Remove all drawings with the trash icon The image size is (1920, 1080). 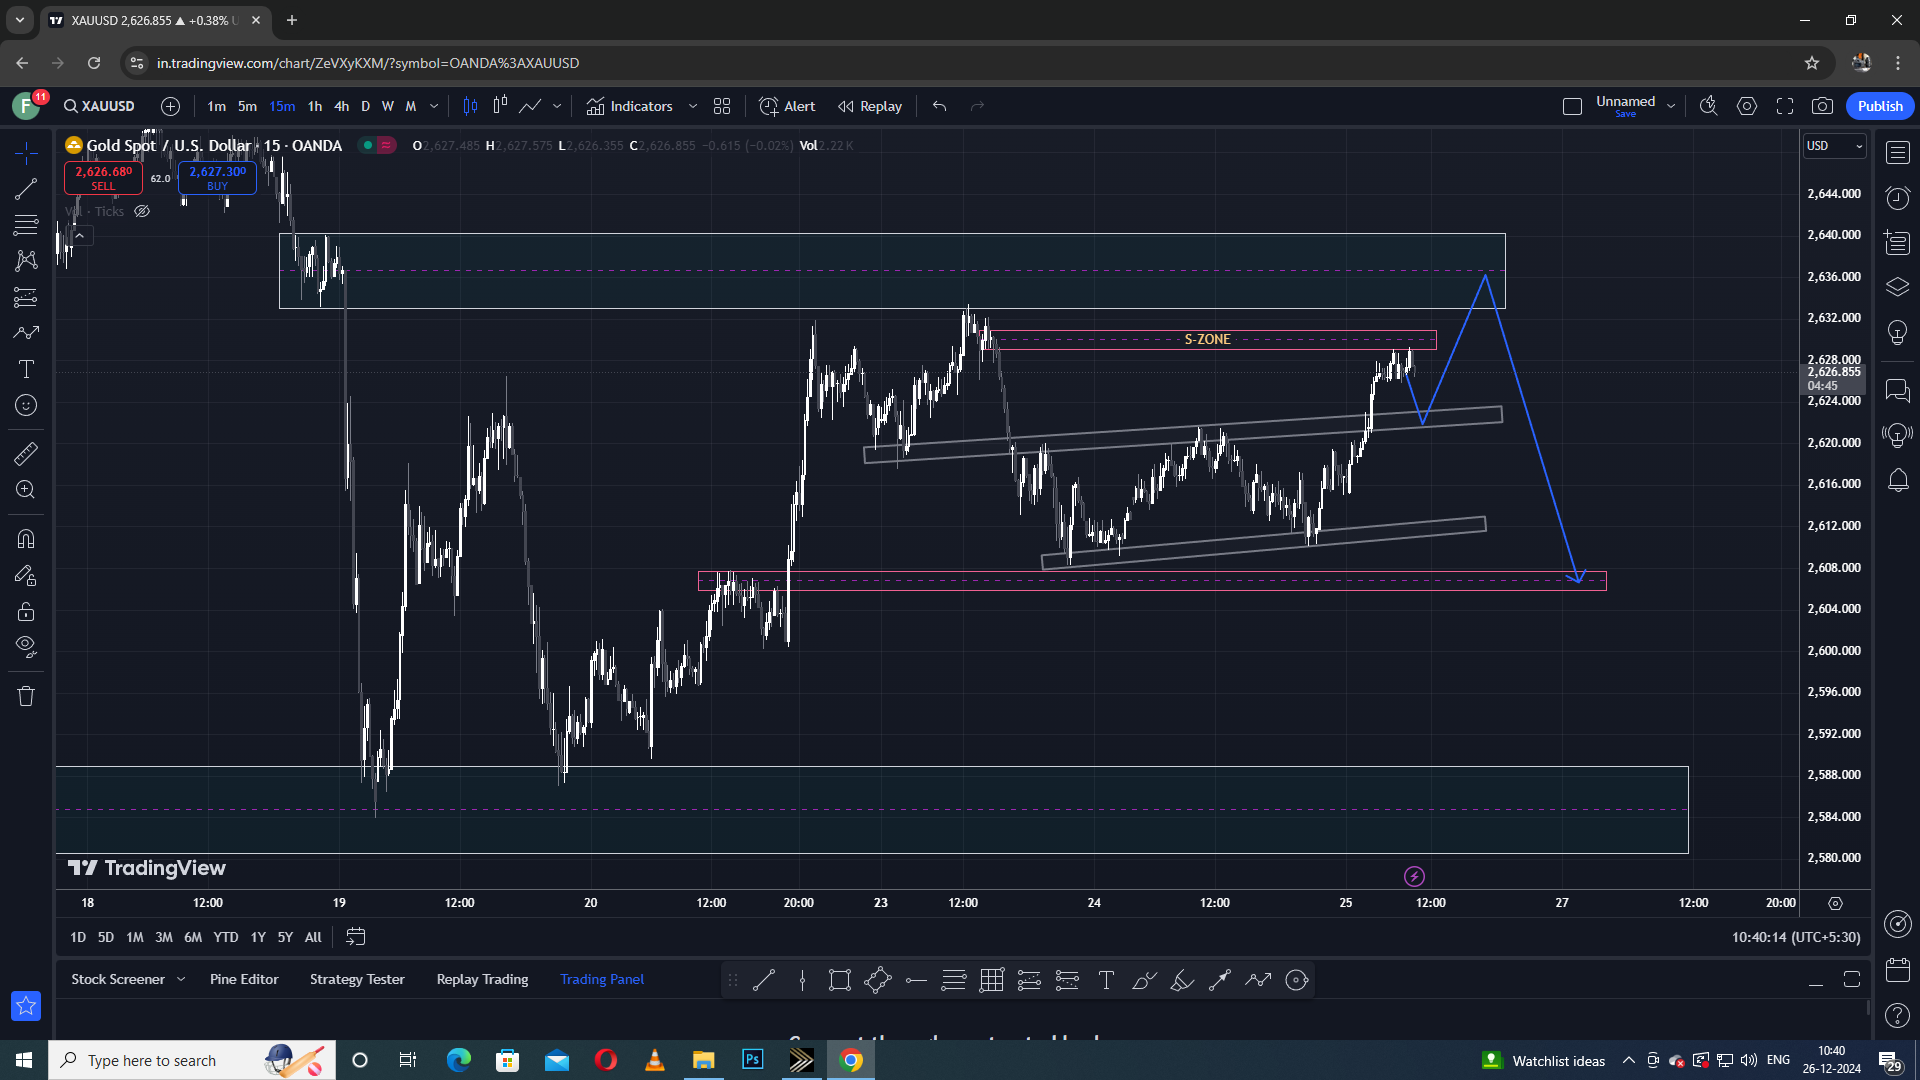(26, 695)
